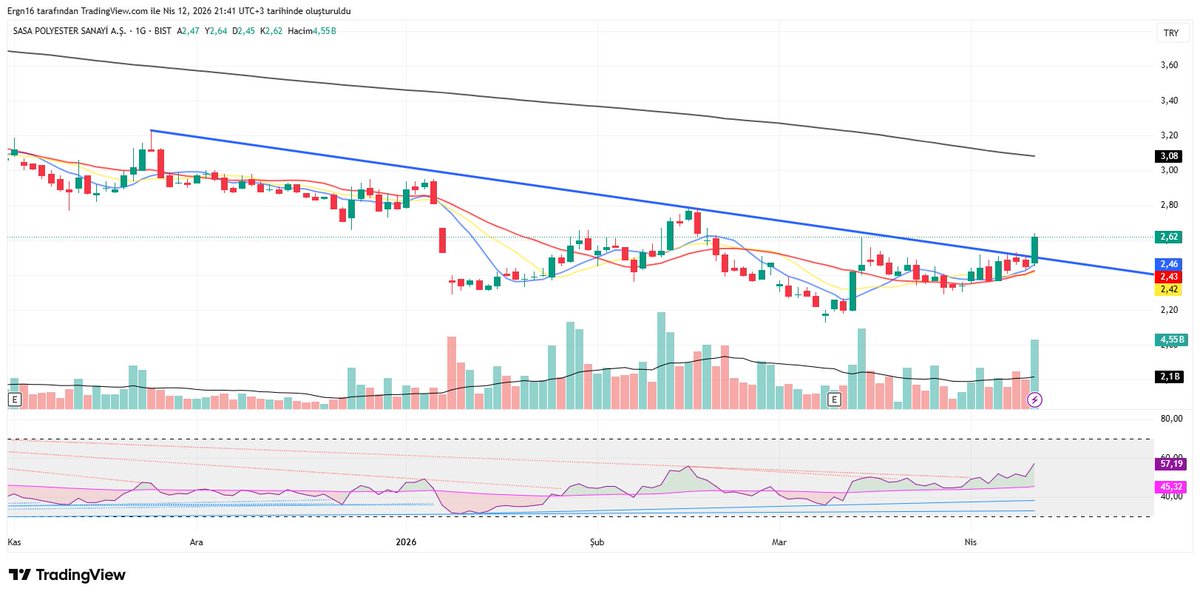The height and width of the screenshot is (597, 1200).
Task: Click the TRY currency button
Action: [1170, 33]
